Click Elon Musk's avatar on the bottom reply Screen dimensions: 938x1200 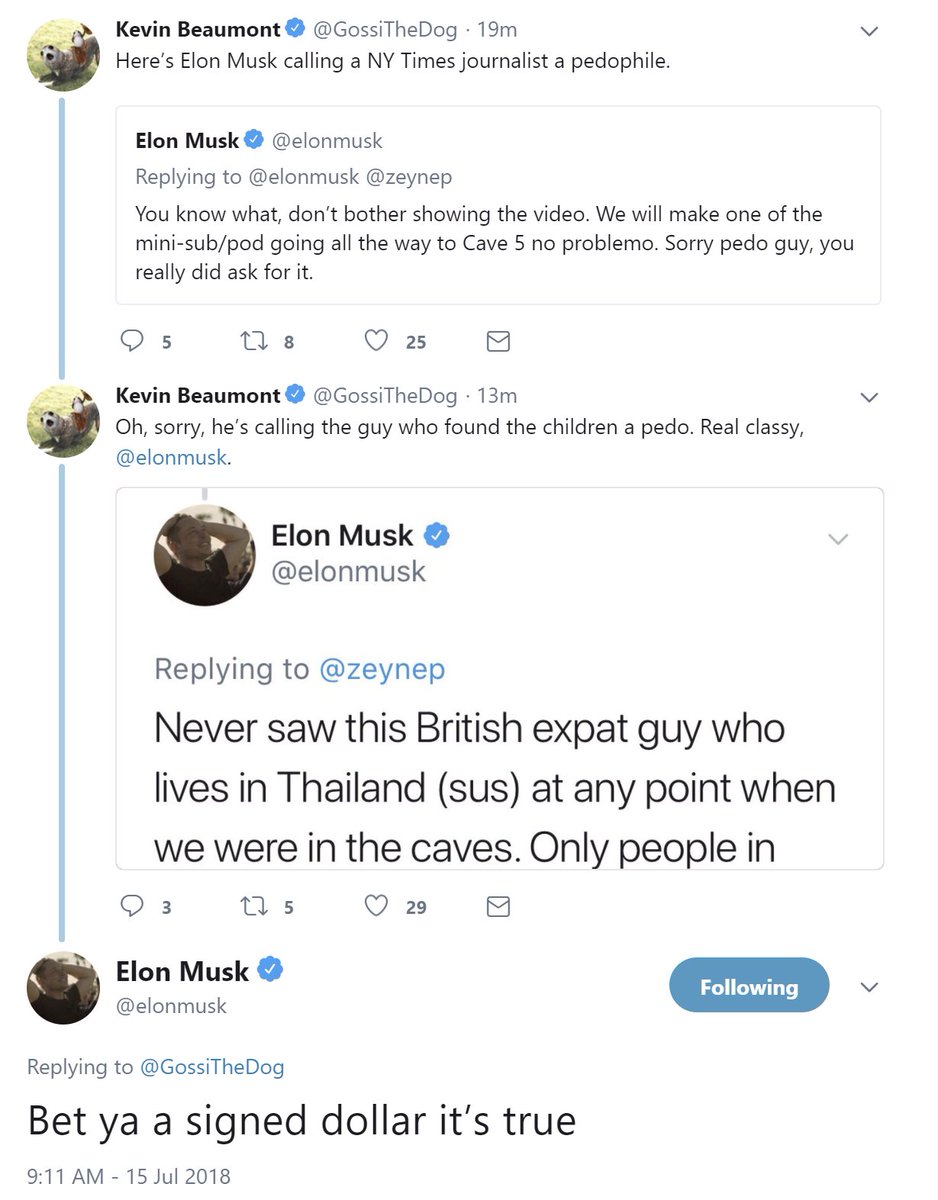(62, 987)
